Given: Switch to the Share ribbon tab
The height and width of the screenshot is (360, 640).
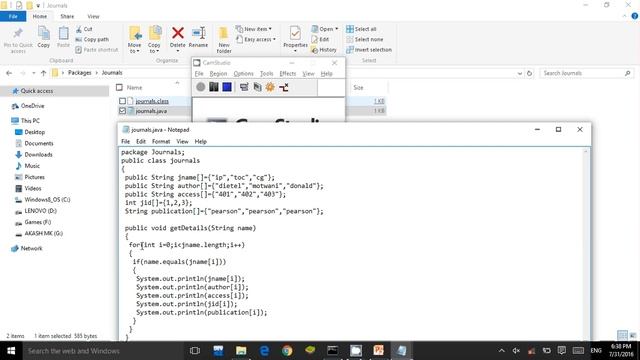Looking at the screenshot, I should [67, 16].
